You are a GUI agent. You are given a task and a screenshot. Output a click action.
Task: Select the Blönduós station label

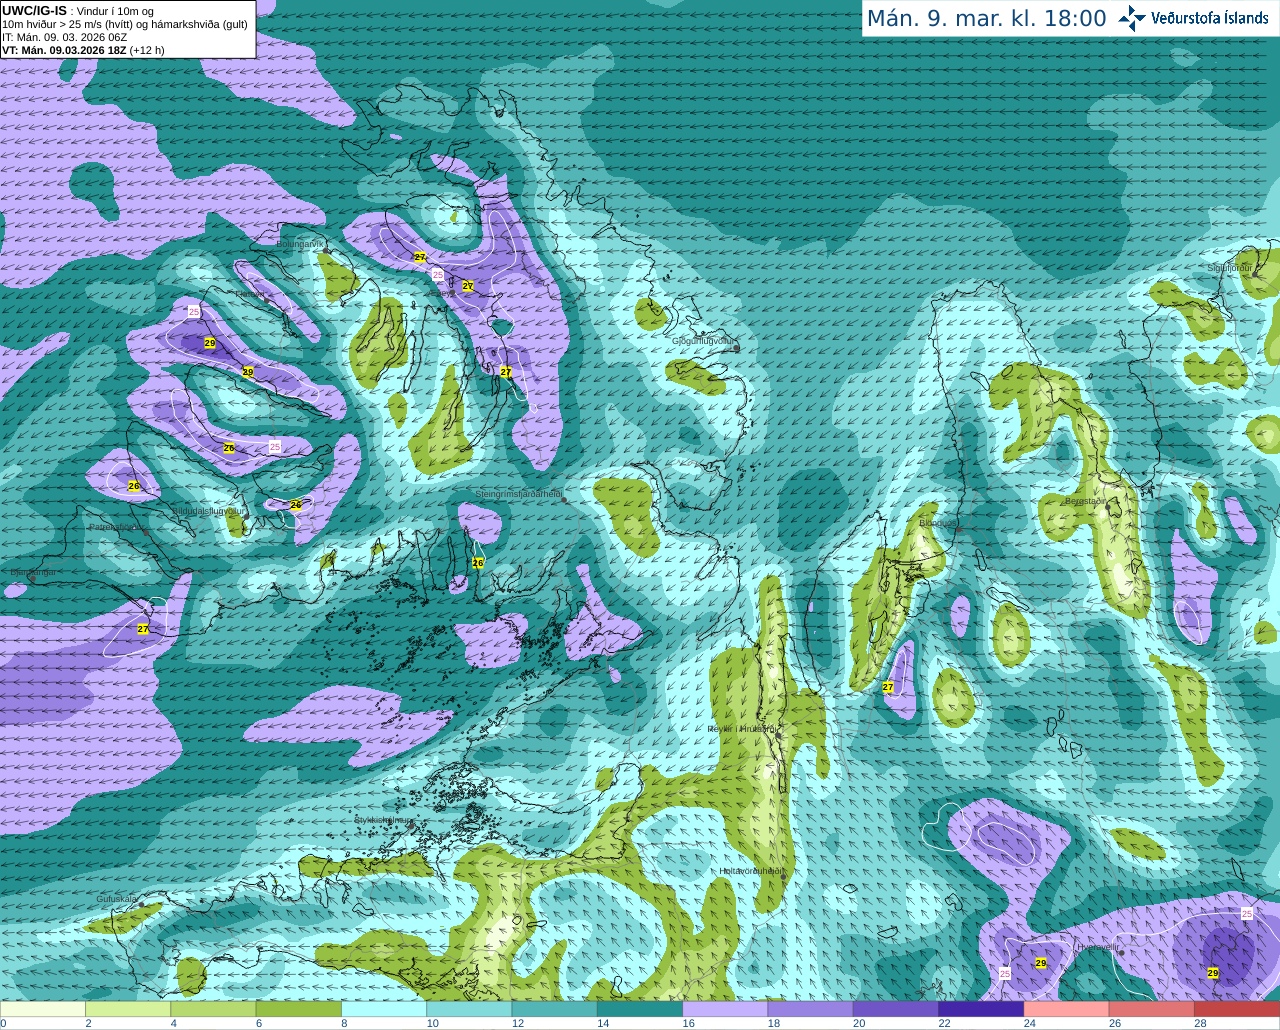938,523
